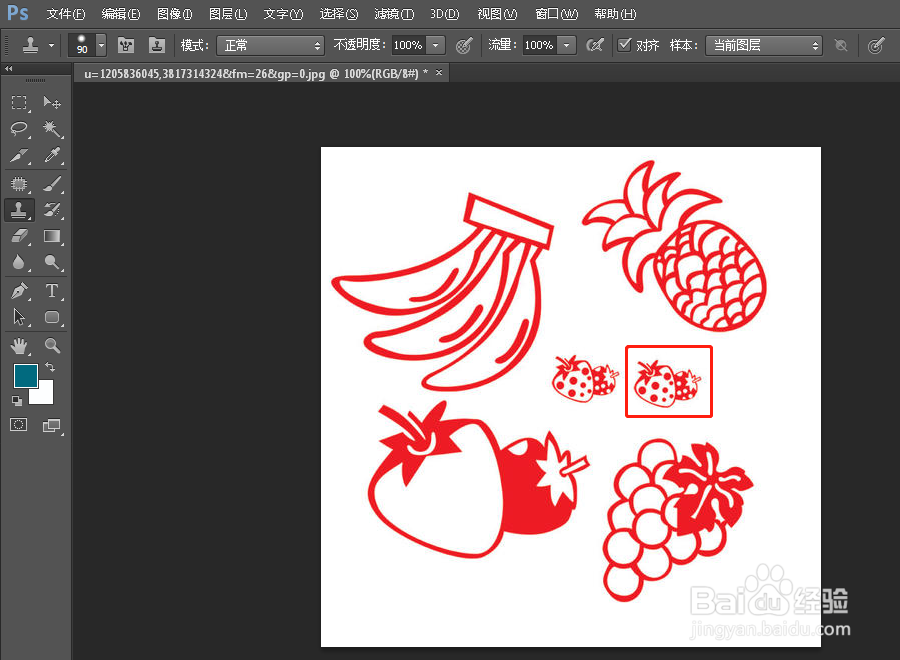Select the Eraser tool
Screen dimensions: 900x660
19,236
